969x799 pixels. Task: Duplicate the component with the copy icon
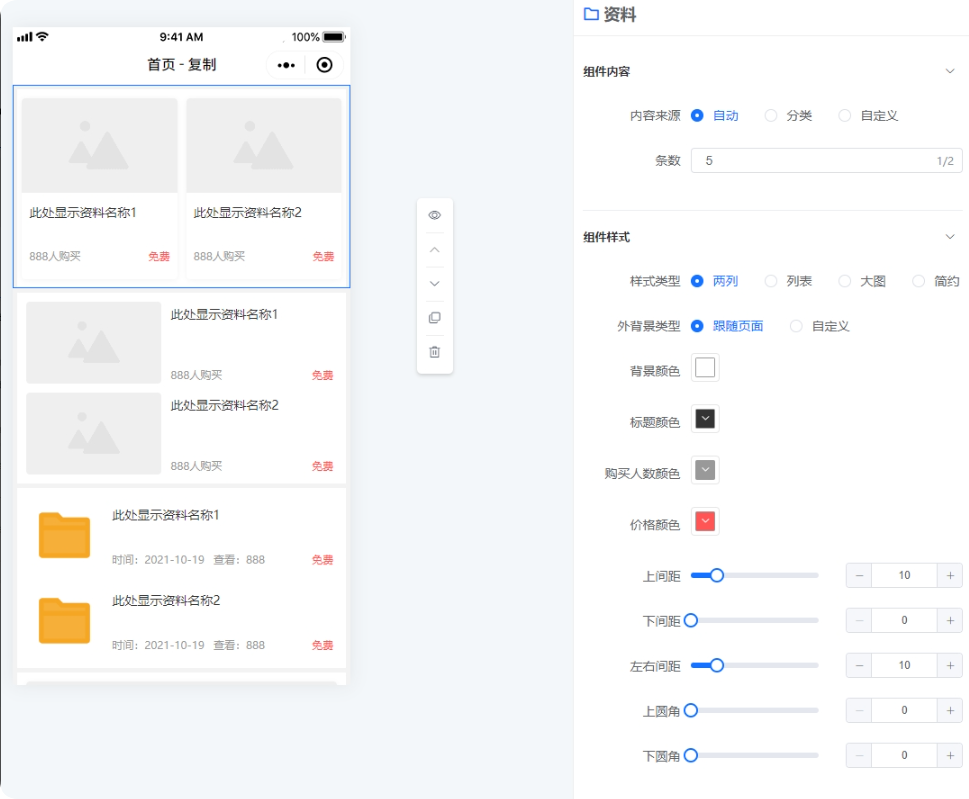point(434,318)
